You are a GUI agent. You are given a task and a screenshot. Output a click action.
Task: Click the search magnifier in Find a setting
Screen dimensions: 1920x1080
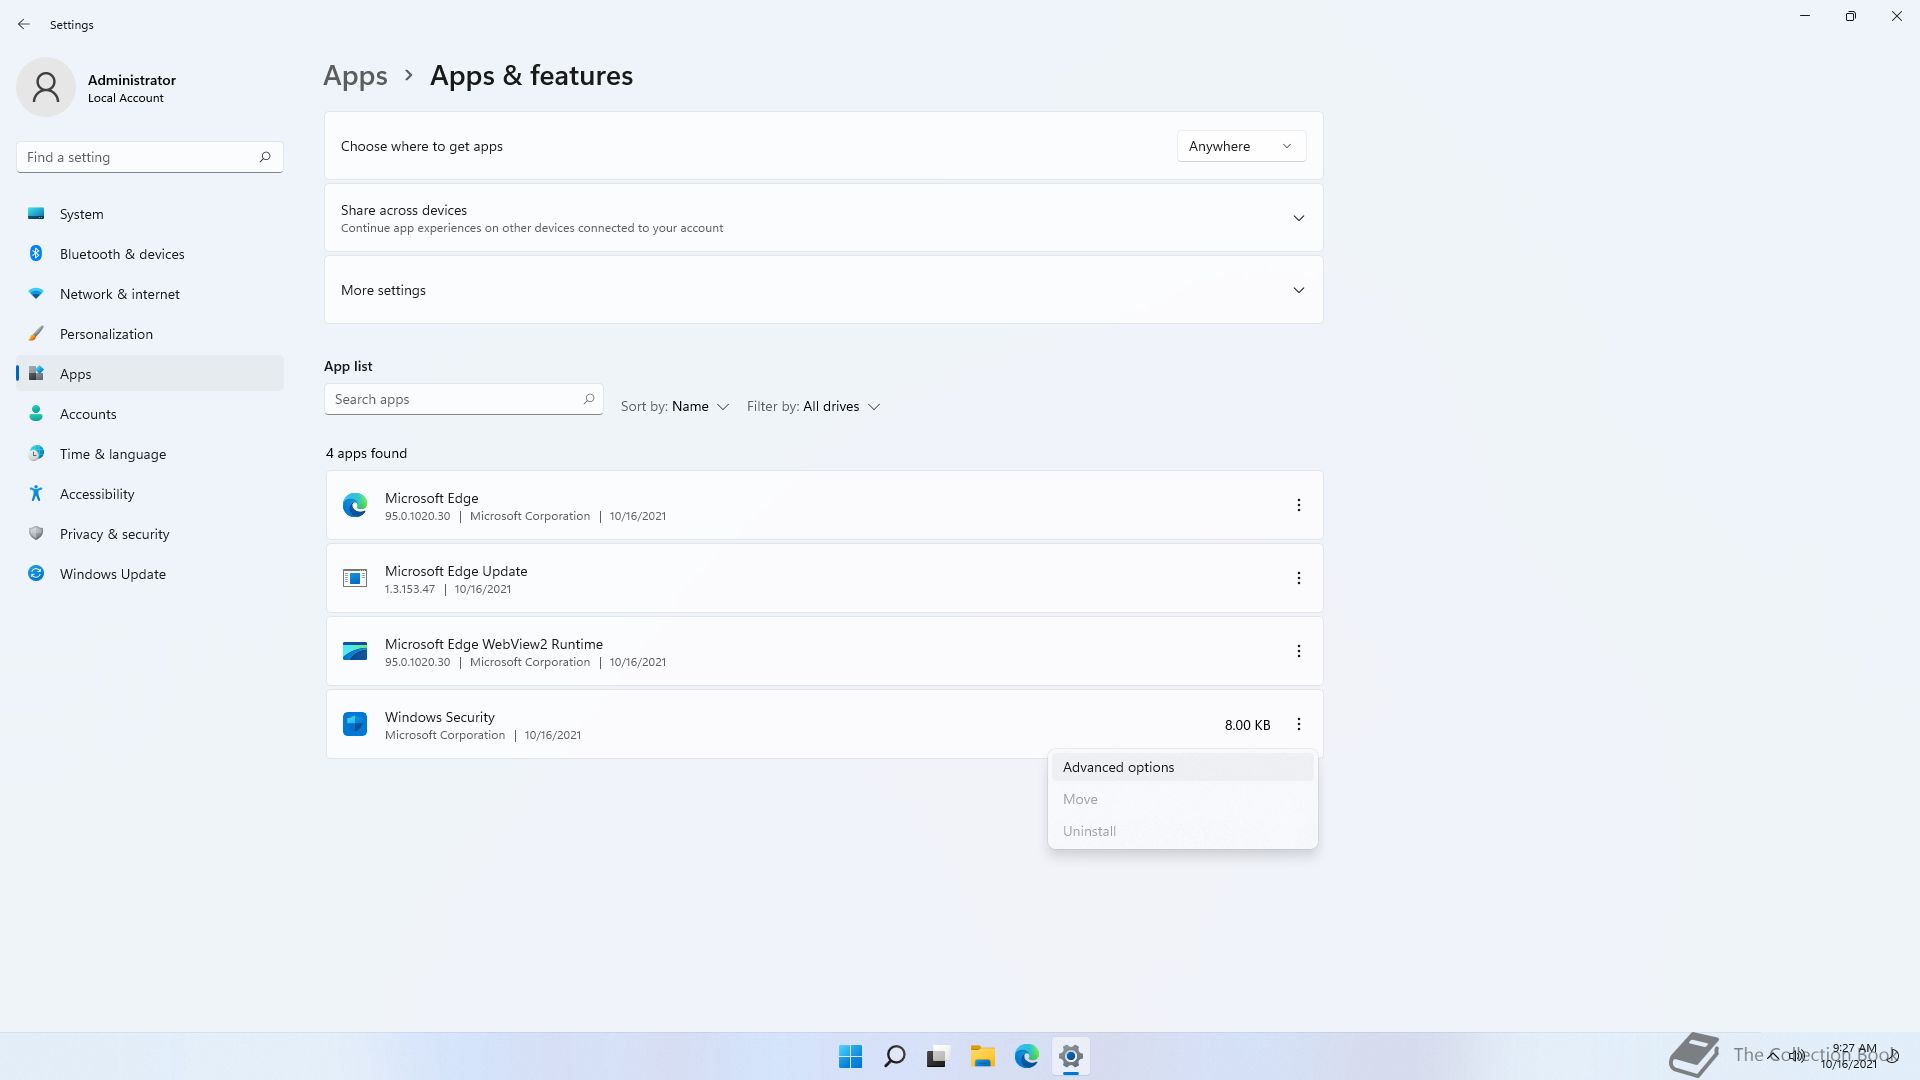(x=265, y=157)
